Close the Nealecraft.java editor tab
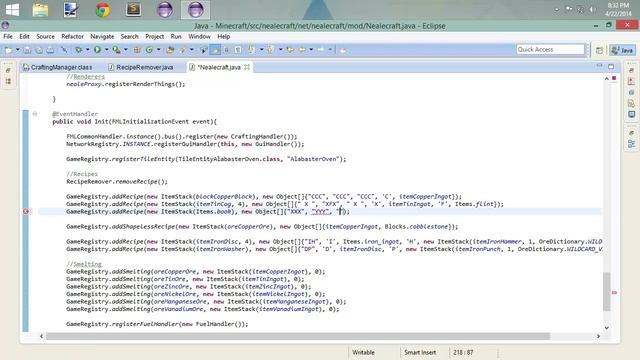The width and height of the screenshot is (640, 360). (247, 67)
